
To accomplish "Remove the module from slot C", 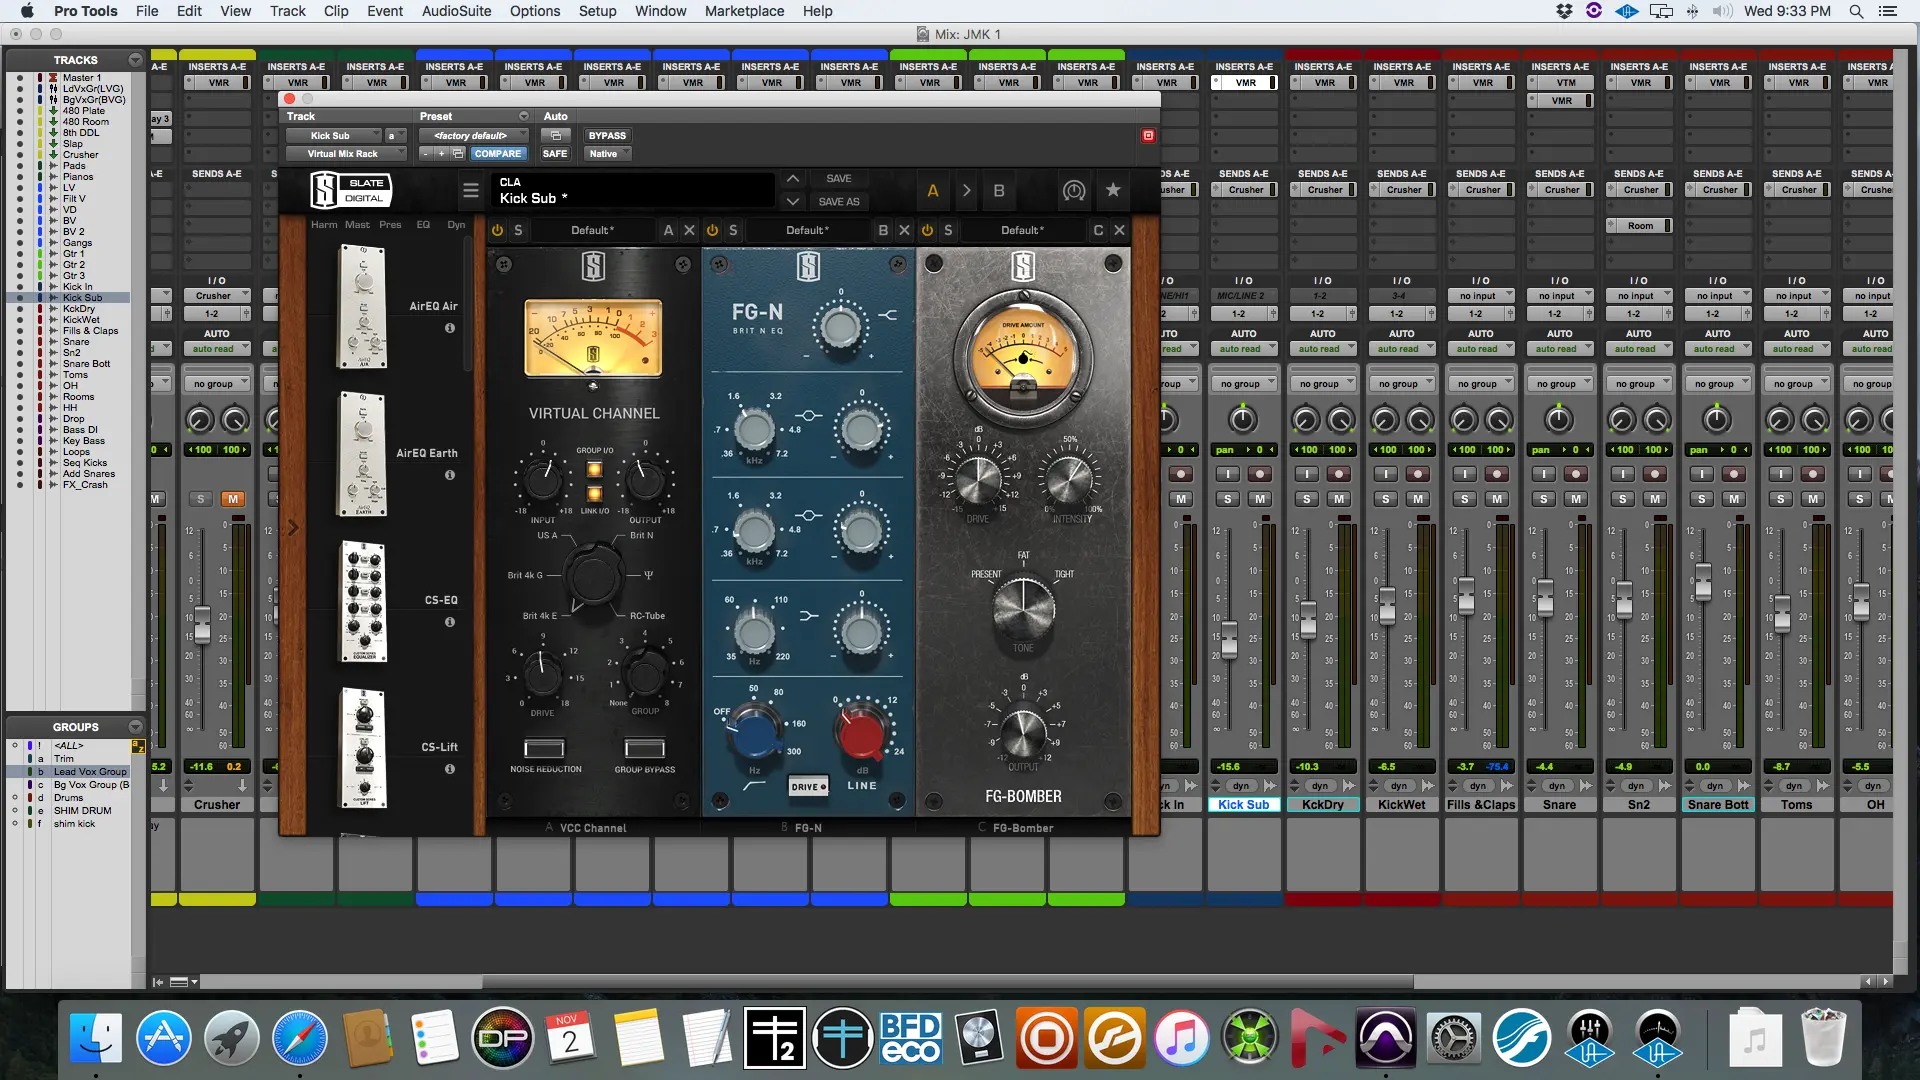I will pos(1119,230).
